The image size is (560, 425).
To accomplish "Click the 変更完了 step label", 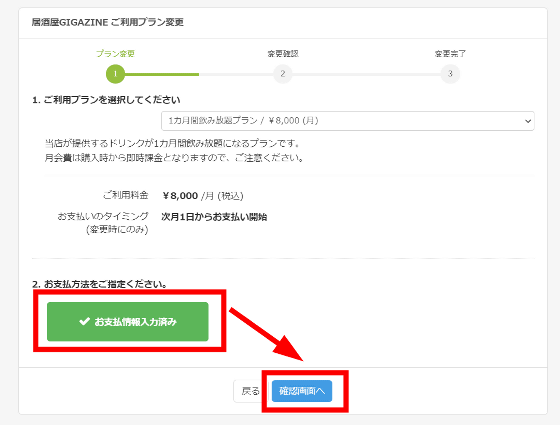I will [x=450, y=54].
